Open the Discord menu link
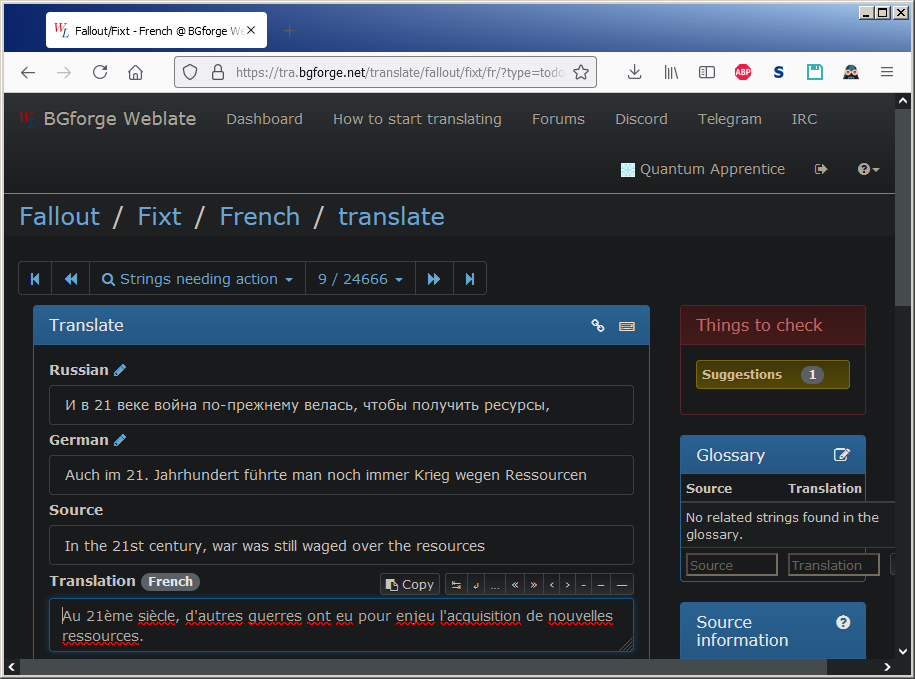915x679 pixels. pos(641,119)
